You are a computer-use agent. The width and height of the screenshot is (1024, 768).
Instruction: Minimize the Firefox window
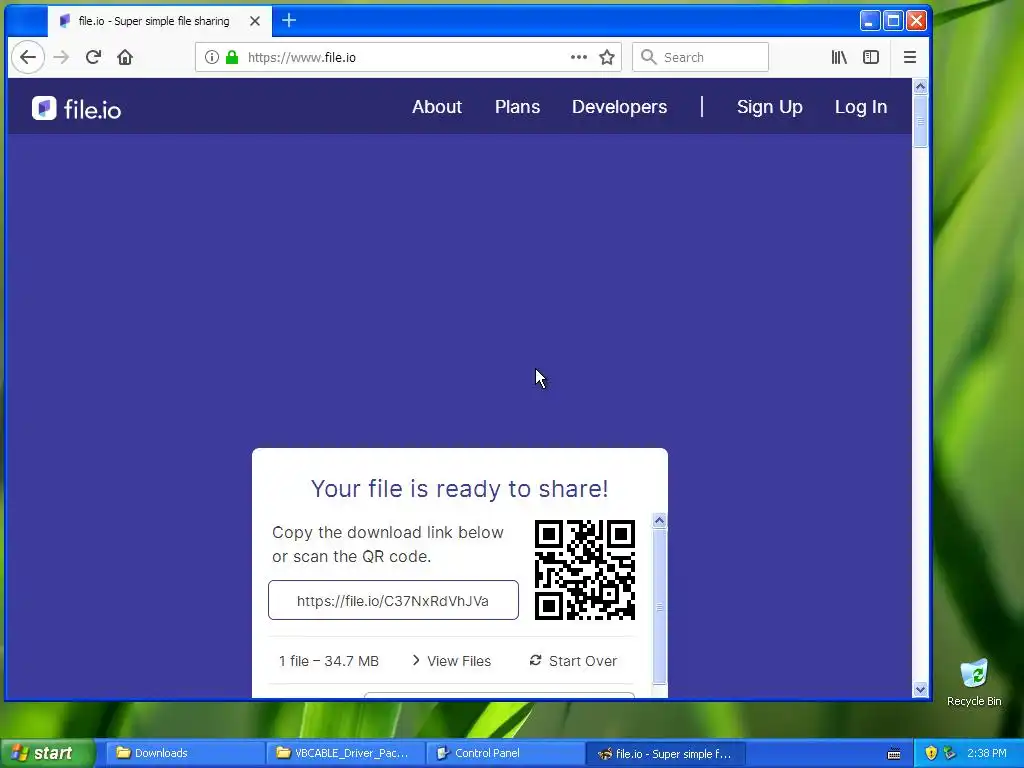869,21
